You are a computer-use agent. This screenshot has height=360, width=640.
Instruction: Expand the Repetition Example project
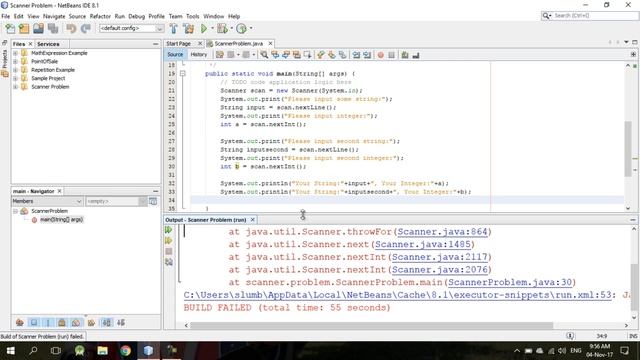click(15, 70)
